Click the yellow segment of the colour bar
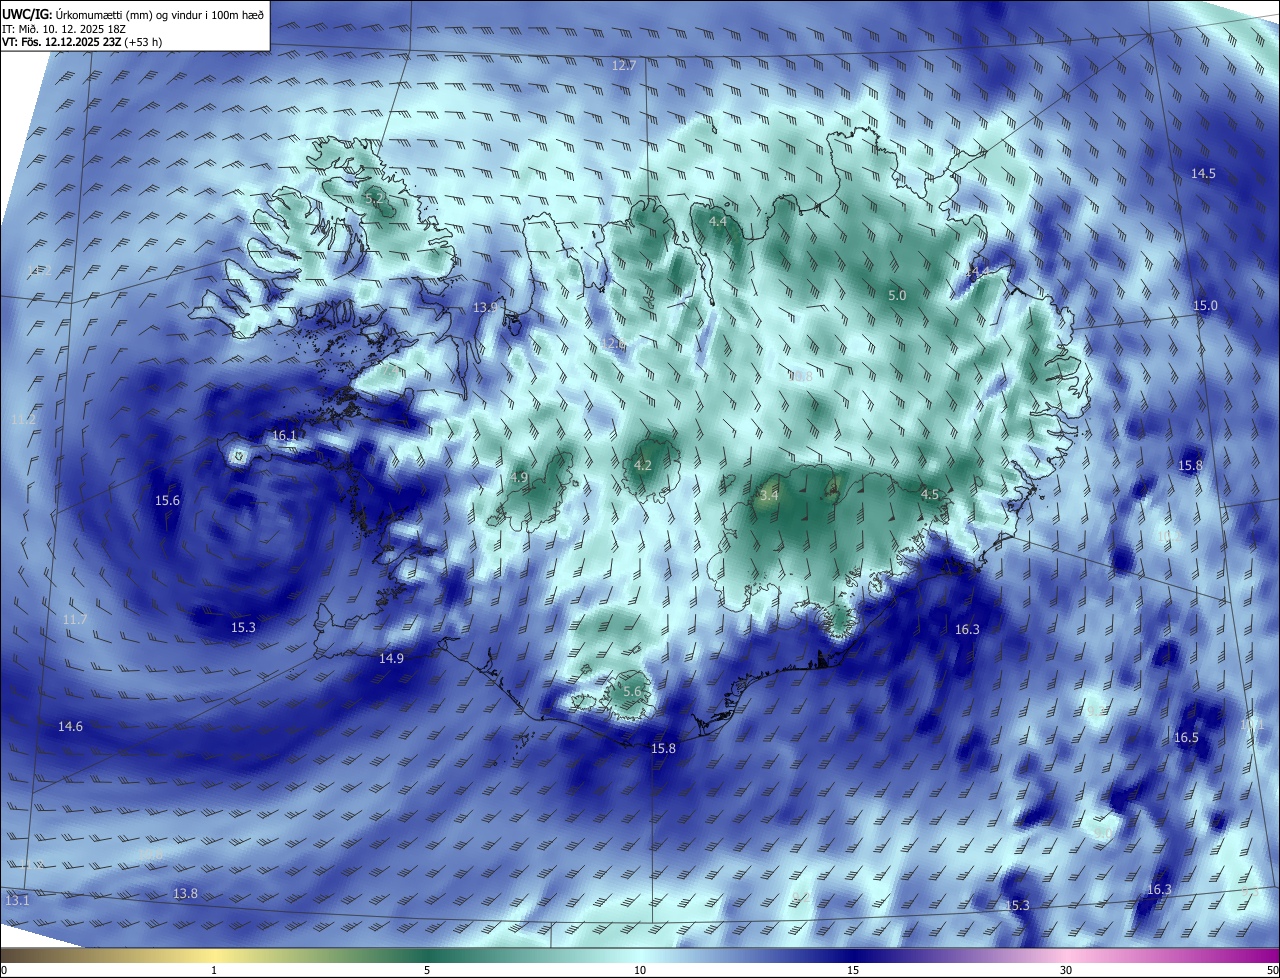 click(214, 955)
